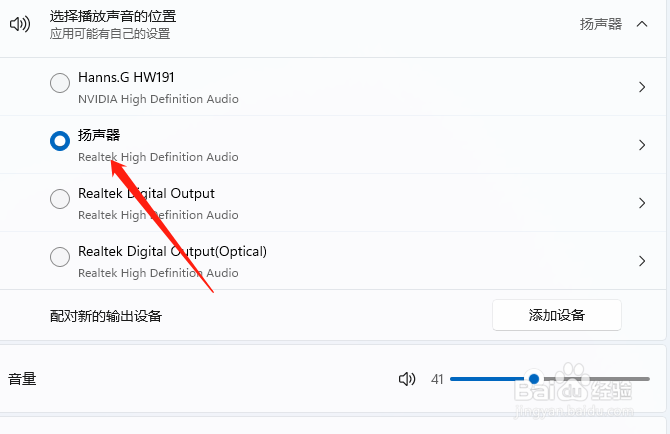Choose Realtek Digital Output(Optical) radio button
The height and width of the screenshot is (434, 670).
(60, 257)
